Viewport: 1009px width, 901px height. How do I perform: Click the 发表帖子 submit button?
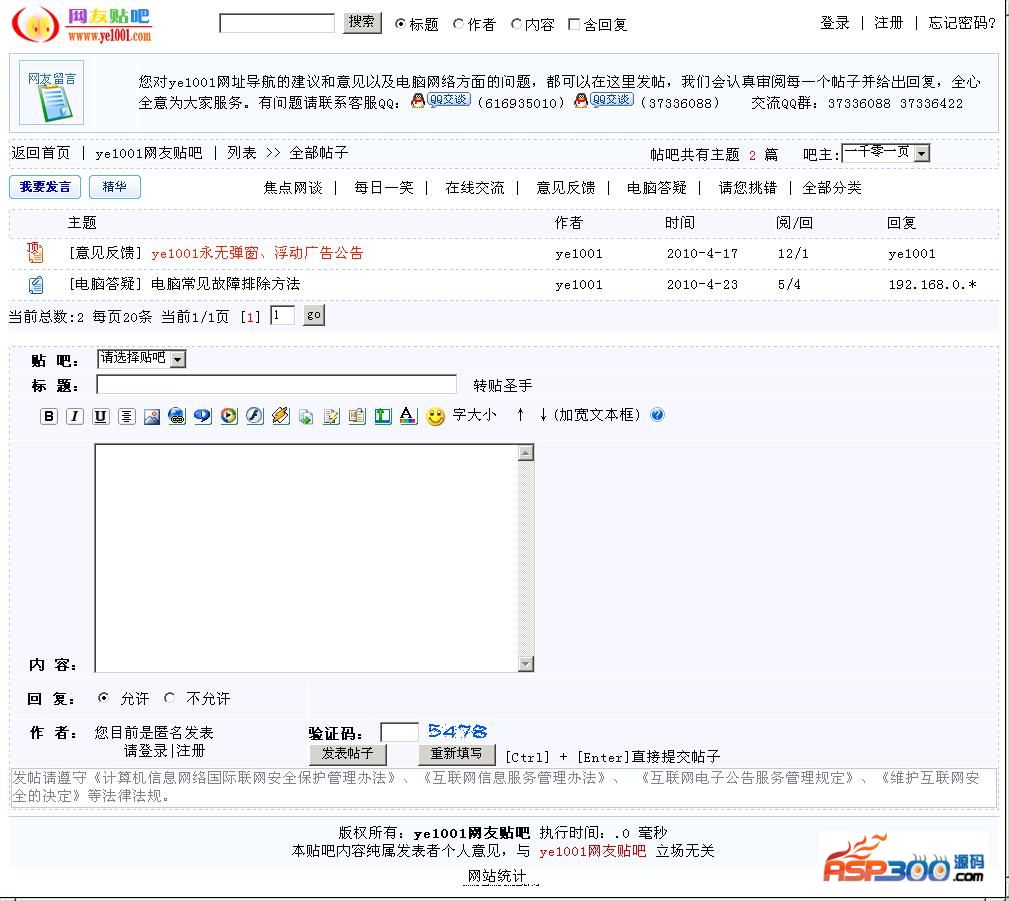(347, 754)
